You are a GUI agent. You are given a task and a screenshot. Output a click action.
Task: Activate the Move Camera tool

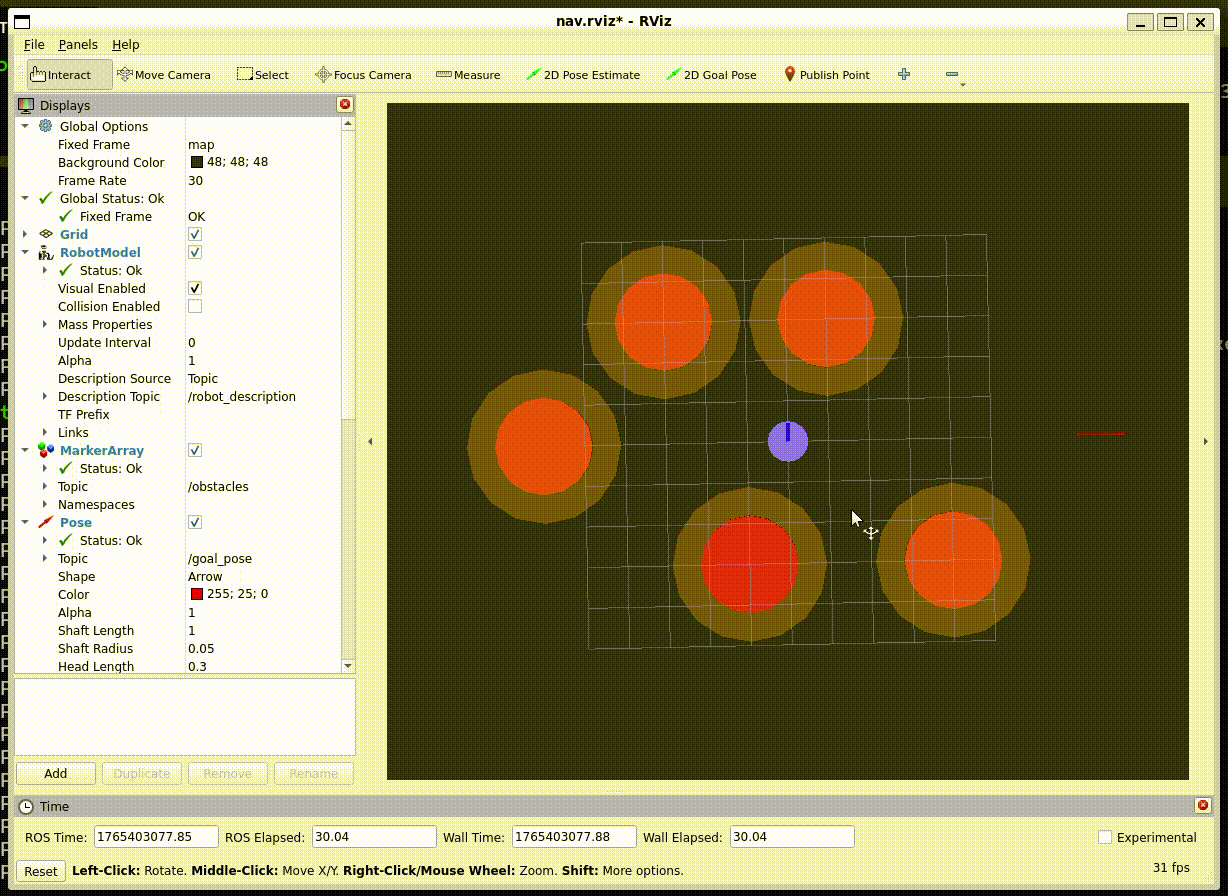[163, 74]
